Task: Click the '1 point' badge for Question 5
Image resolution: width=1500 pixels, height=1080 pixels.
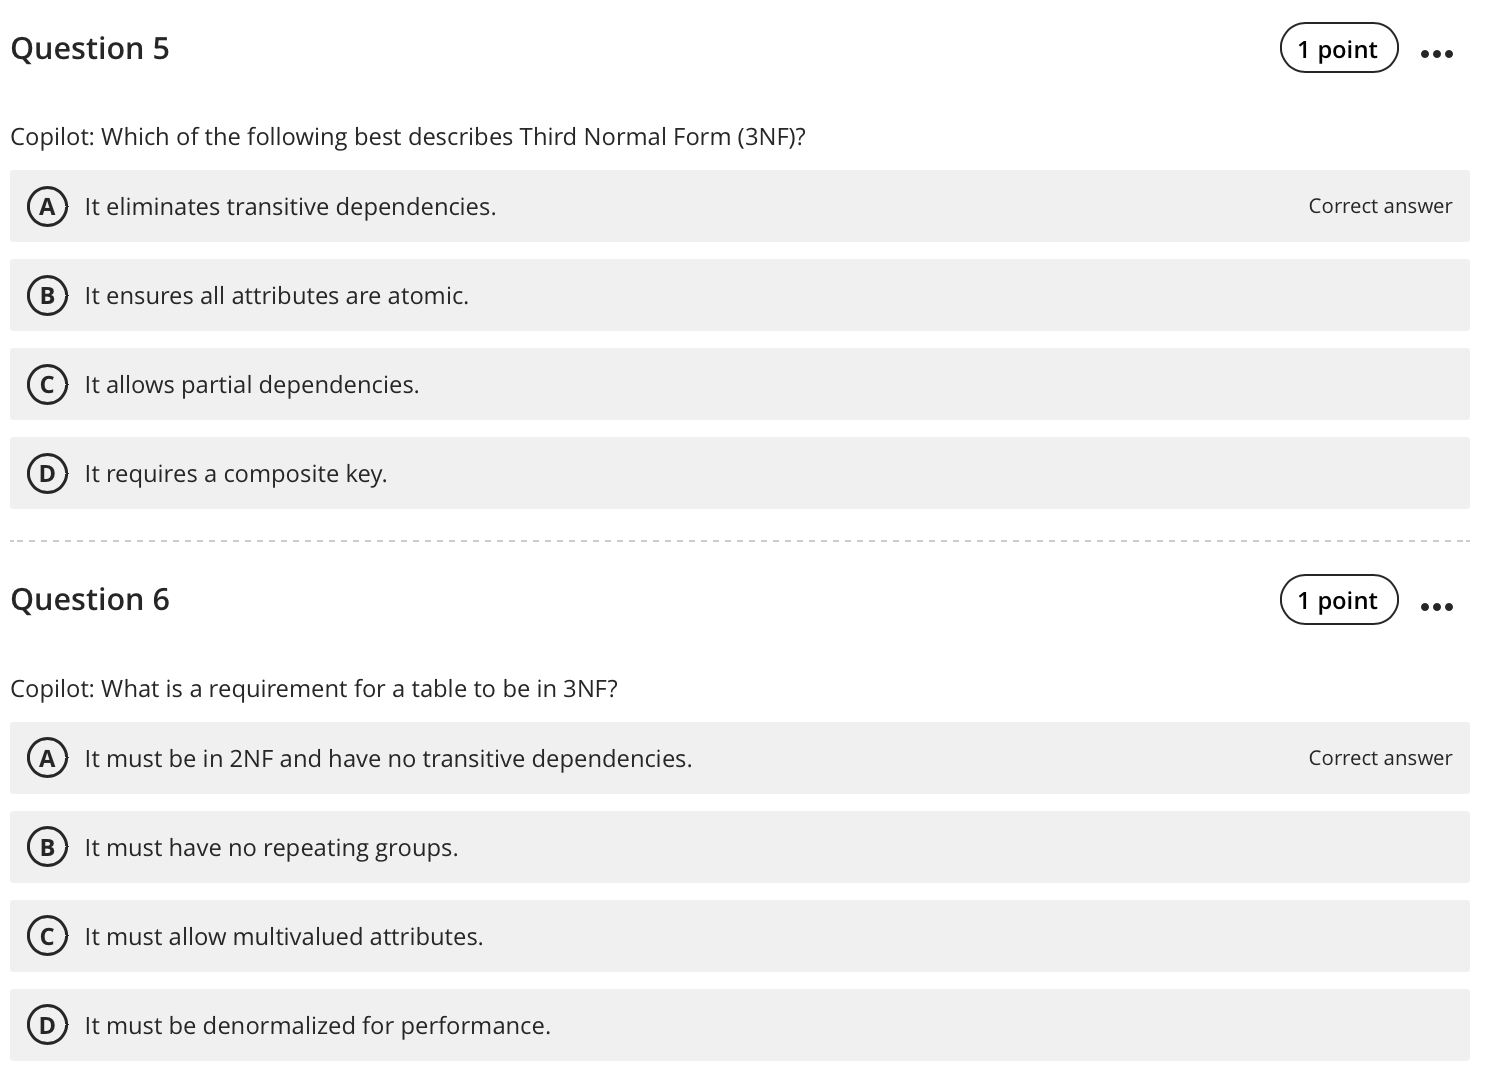Action: click(x=1338, y=48)
